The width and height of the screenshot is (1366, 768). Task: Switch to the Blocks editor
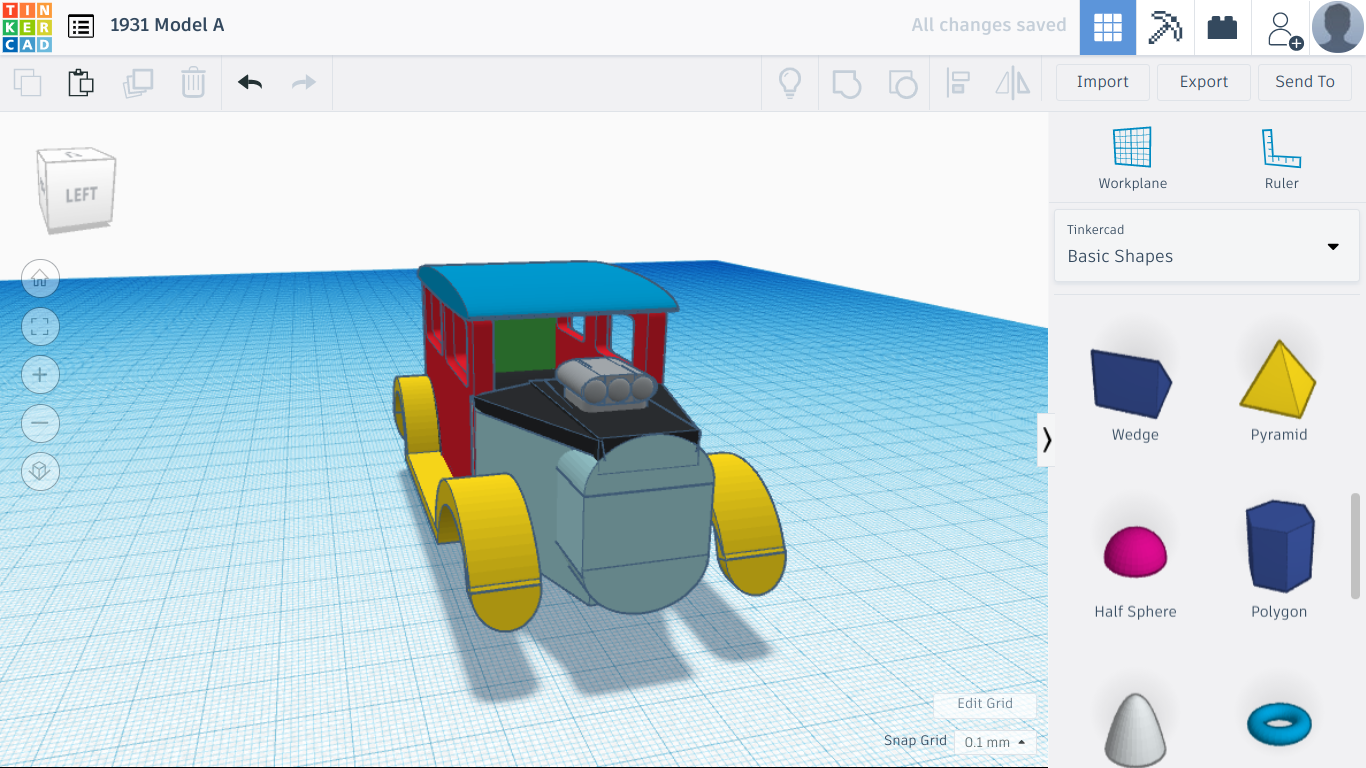point(1166,28)
